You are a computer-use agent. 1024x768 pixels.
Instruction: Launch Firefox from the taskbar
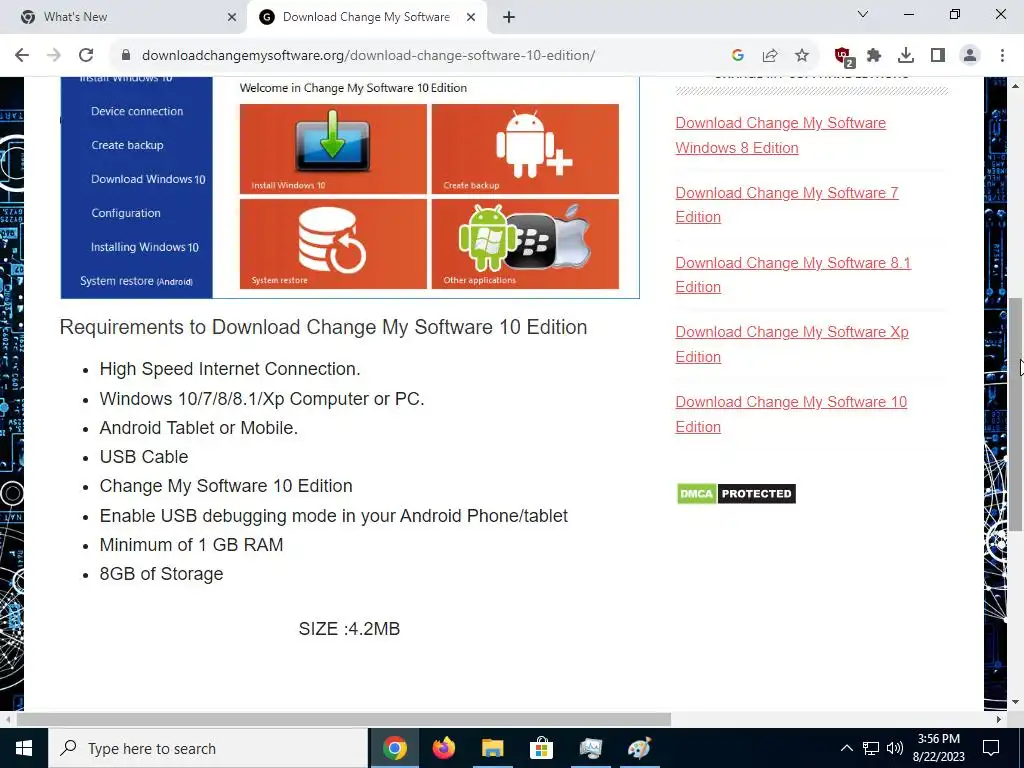coord(444,748)
